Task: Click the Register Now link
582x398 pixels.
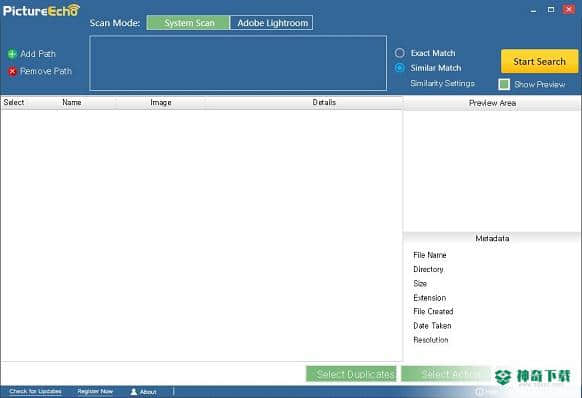Action: pos(95,391)
